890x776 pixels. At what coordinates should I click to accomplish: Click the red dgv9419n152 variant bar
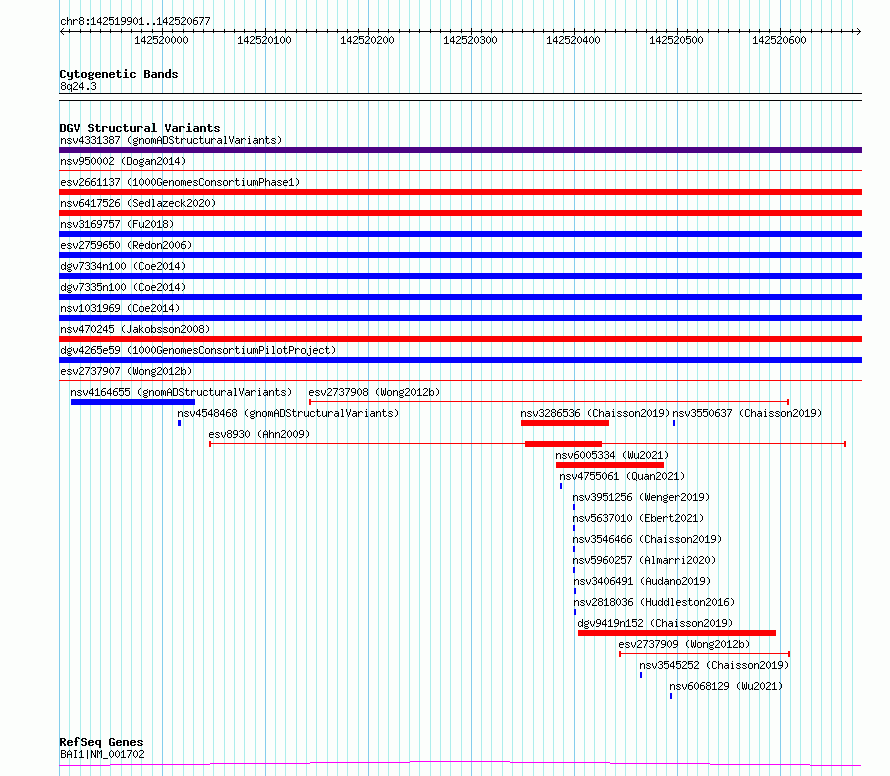point(677,633)
